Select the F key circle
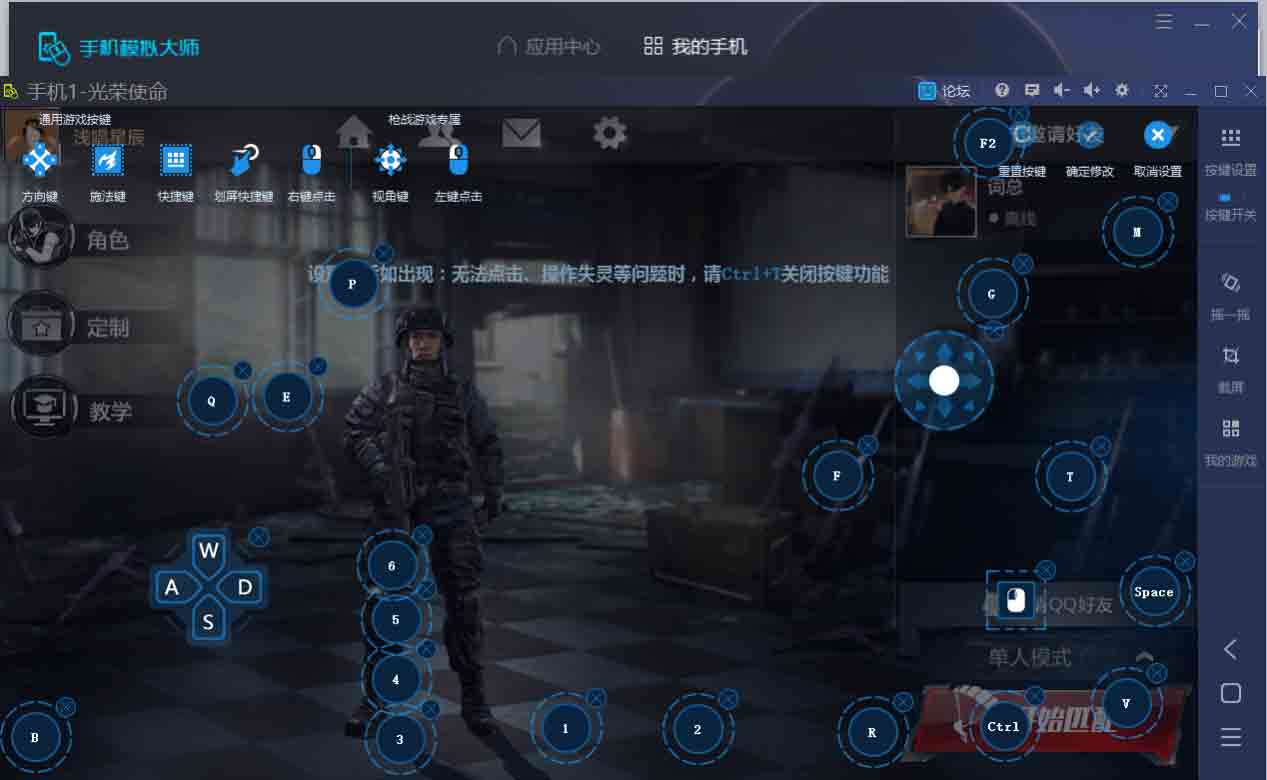Viewport: 1267px width, 780px height. coord(837,476)
